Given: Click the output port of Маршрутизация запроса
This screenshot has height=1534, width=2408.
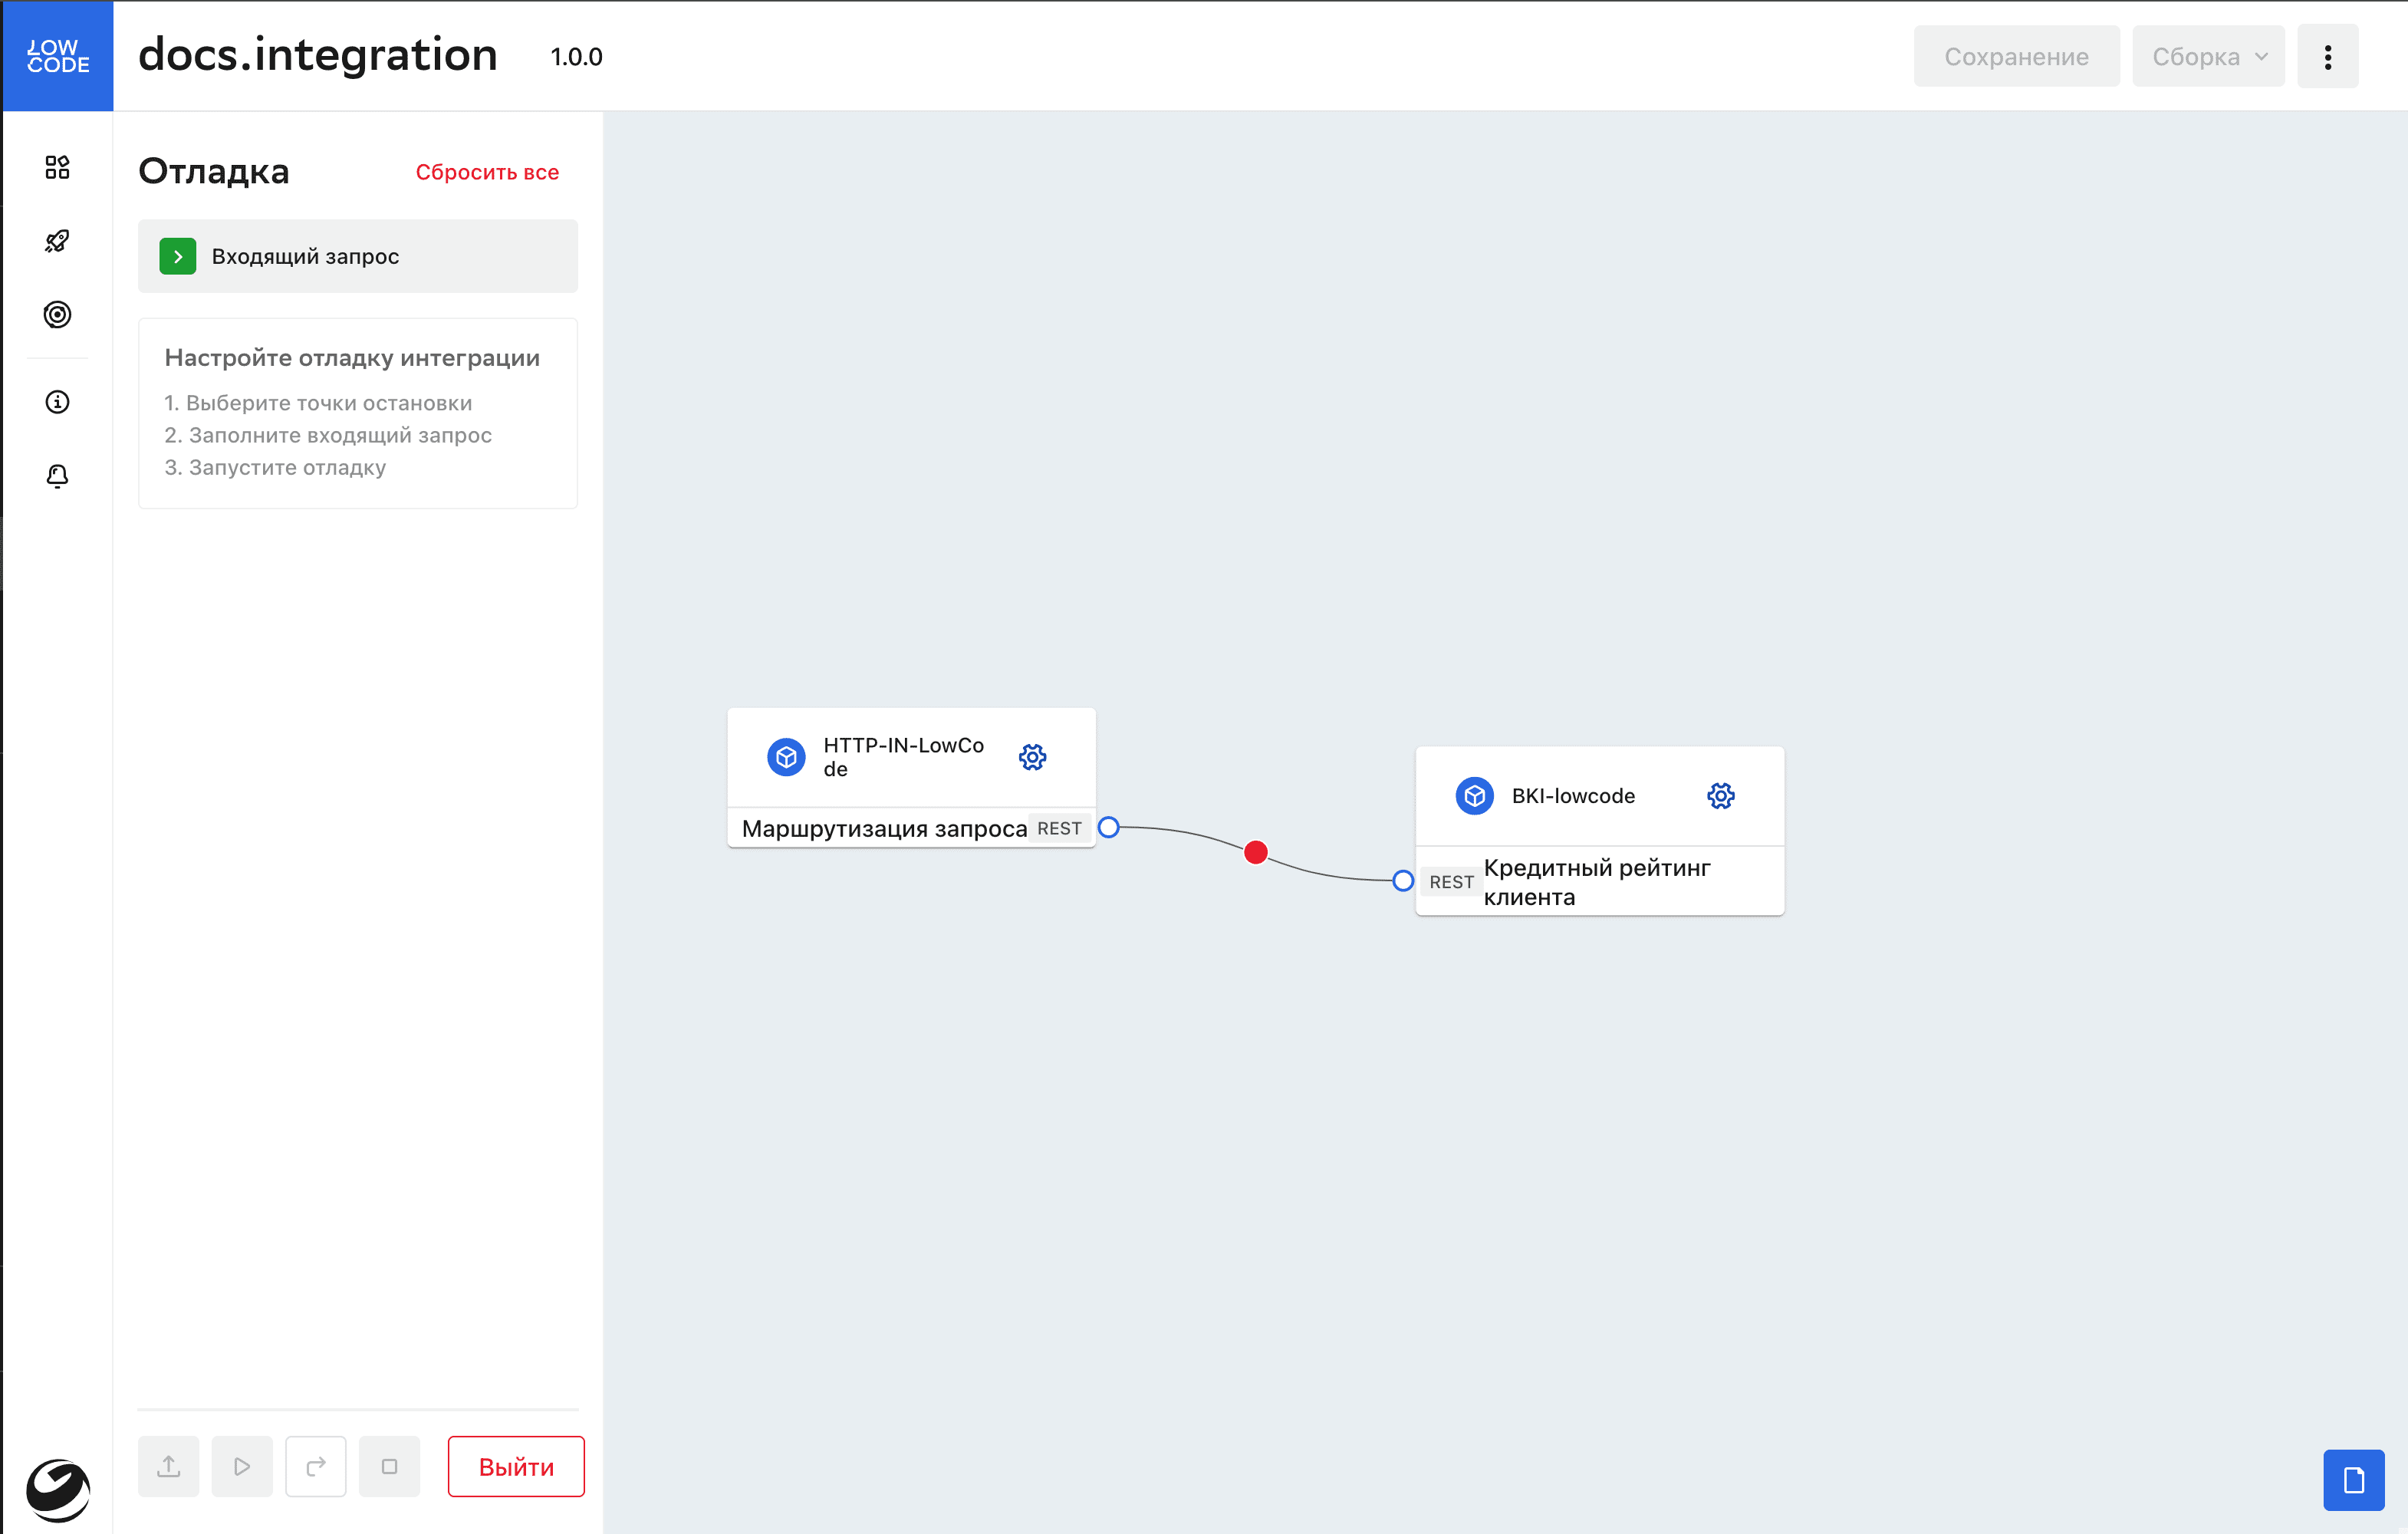Looking at the screenshot, I should pos(1108,828).
